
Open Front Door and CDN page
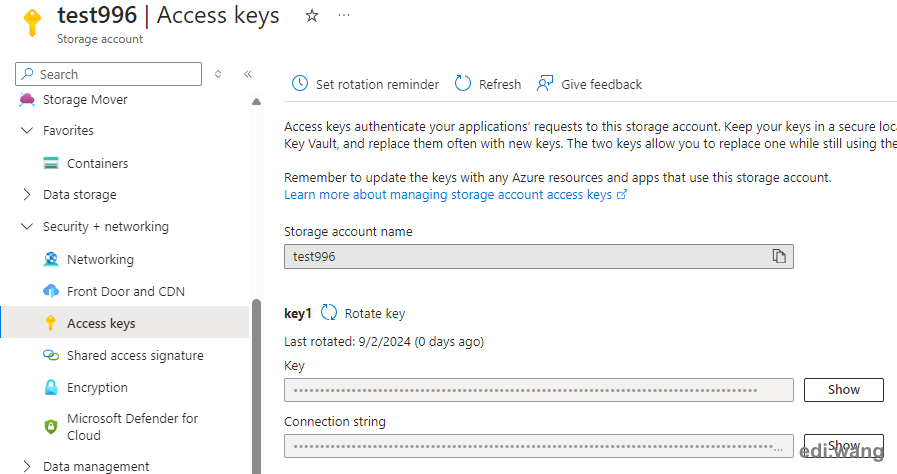126,291
